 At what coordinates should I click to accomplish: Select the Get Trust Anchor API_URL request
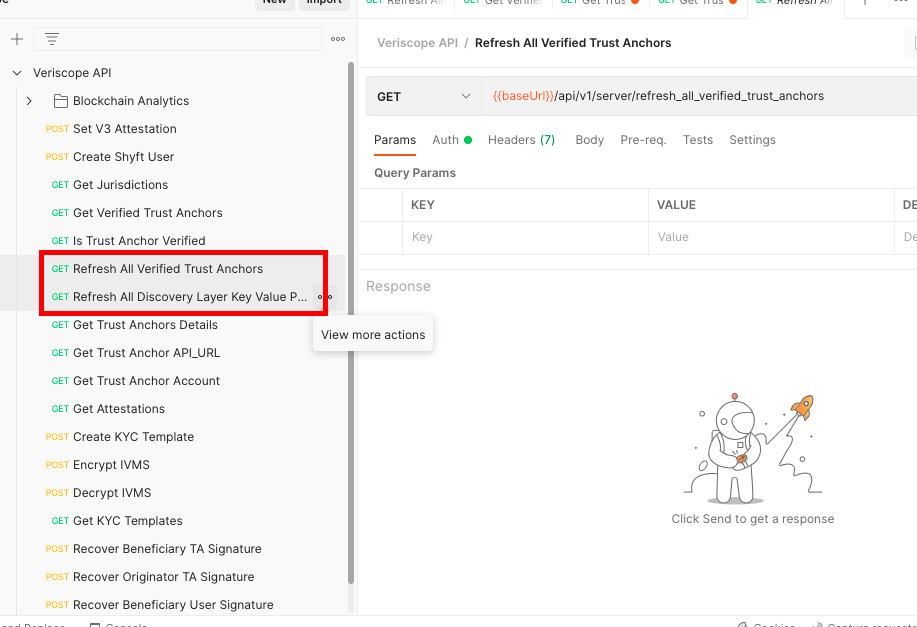[x=146, y=353]
